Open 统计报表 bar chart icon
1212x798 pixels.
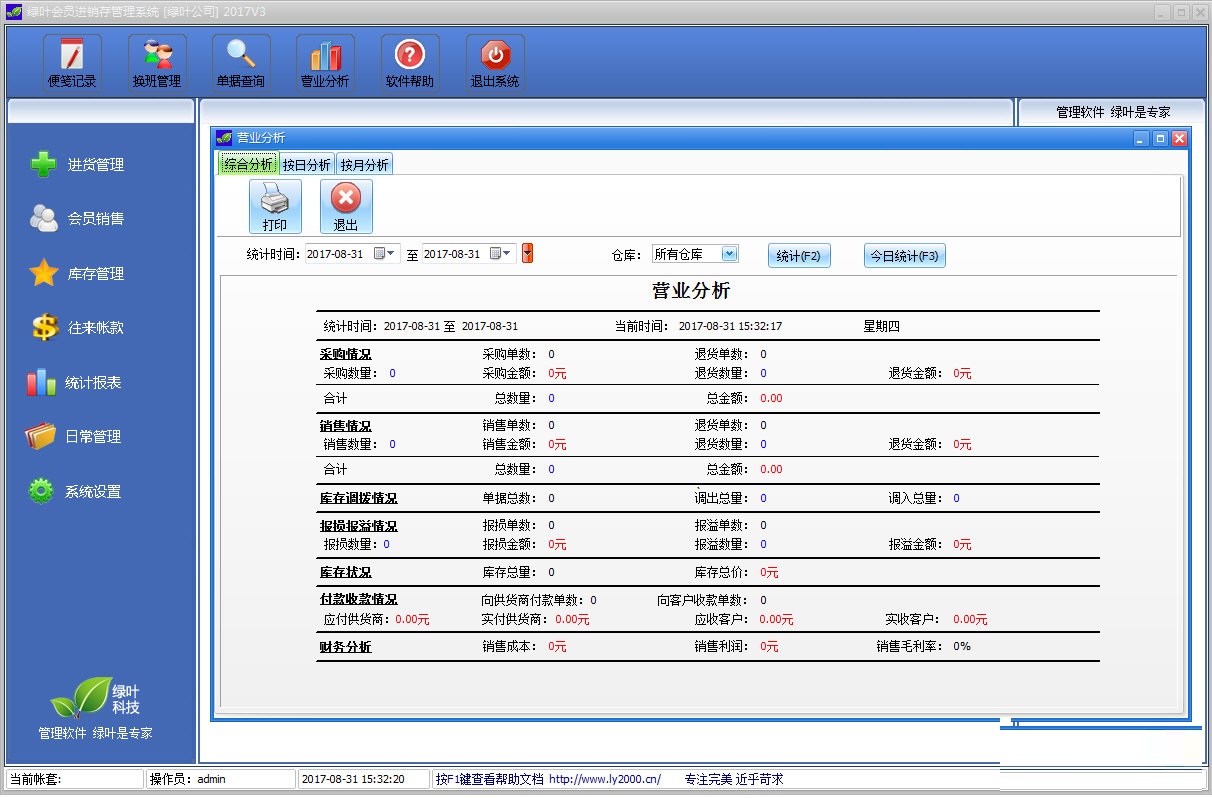click(x=41, y=382)
